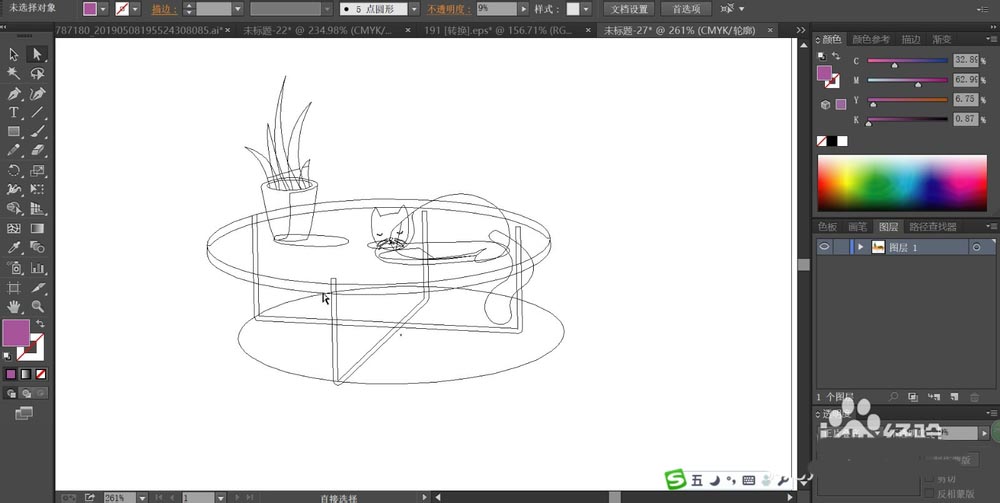Screen dimensions: 1000x503
Task: Switch to the 颜色参考 panel tab
Action: (x=871, y=40)
